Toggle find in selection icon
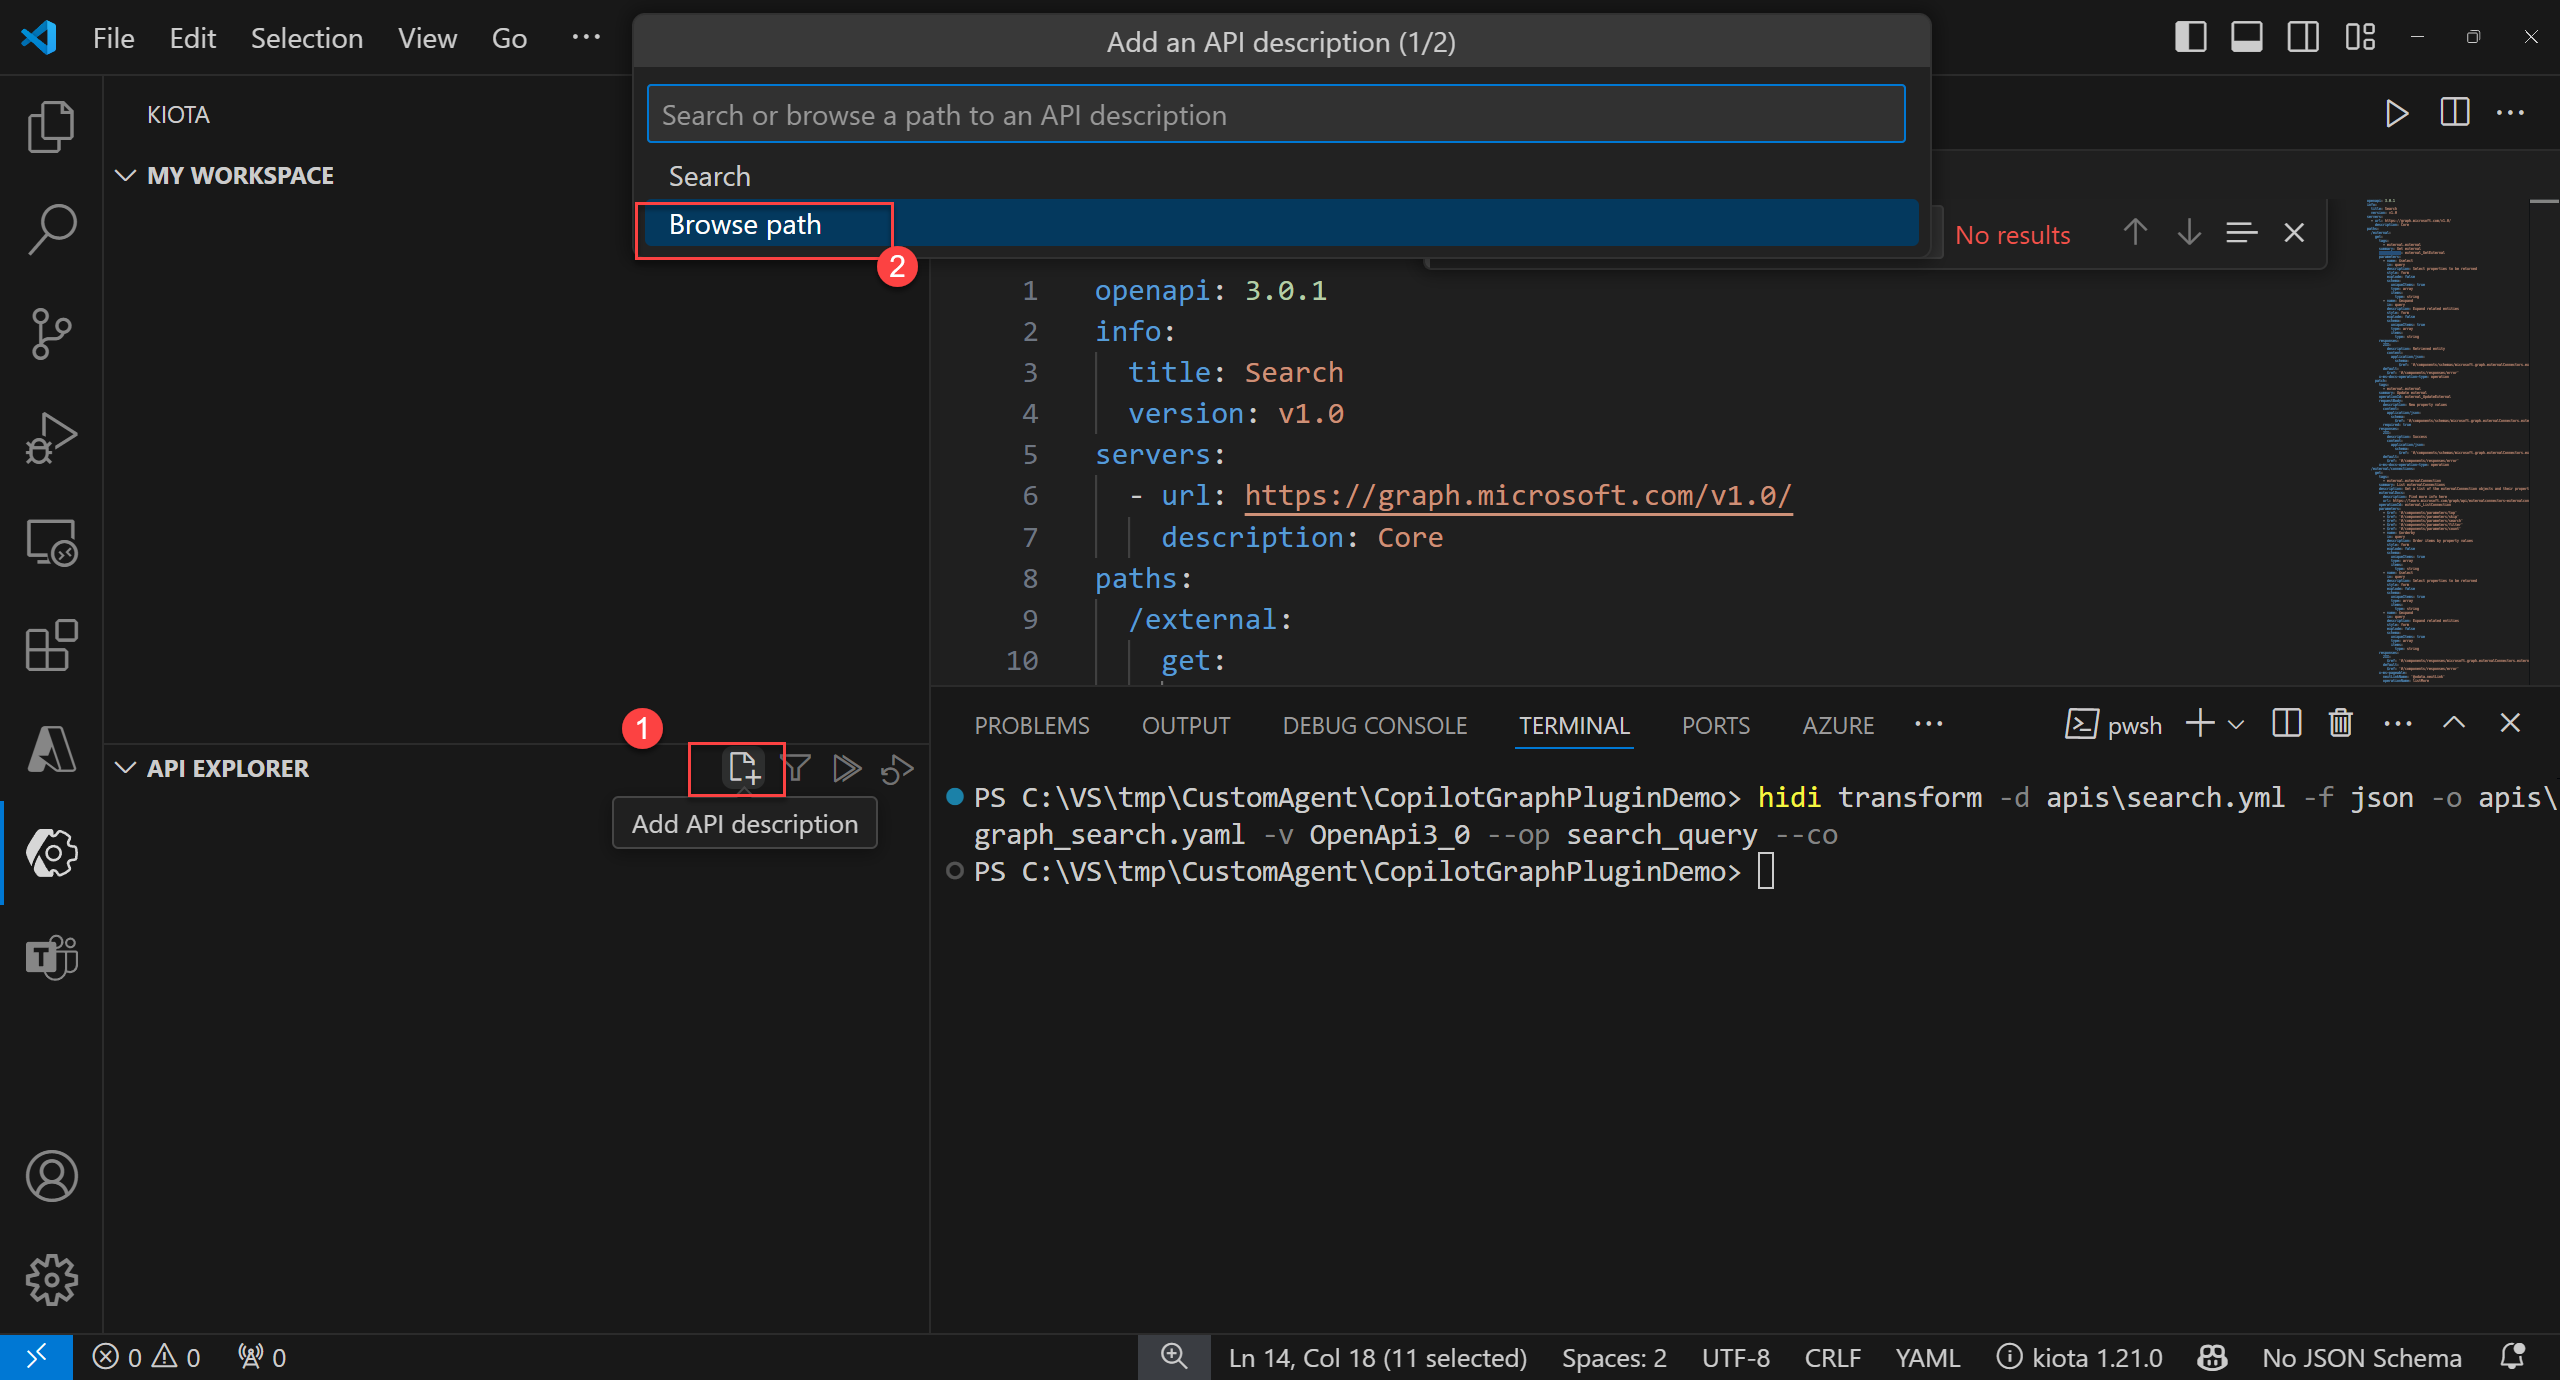The width and height of the screenshot is (2560, 1380). pos(2241,233)
